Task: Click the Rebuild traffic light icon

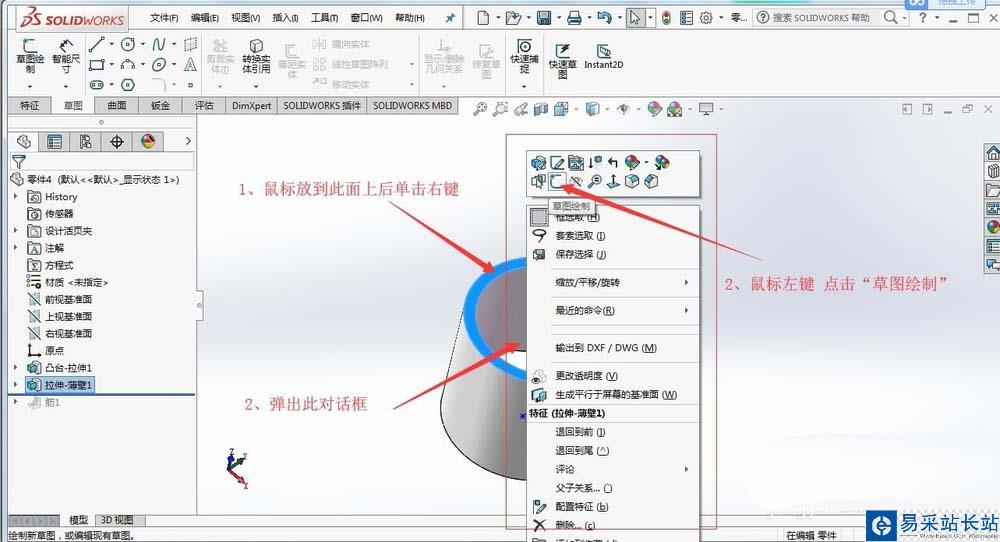Action: (x=665, y=18)
